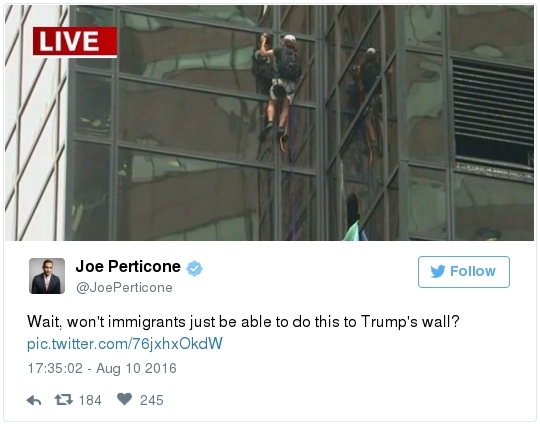The width and height of the screenshot is (540, 425).
Task: Open the @JoePerticone handle link
Action: [124, 288]
